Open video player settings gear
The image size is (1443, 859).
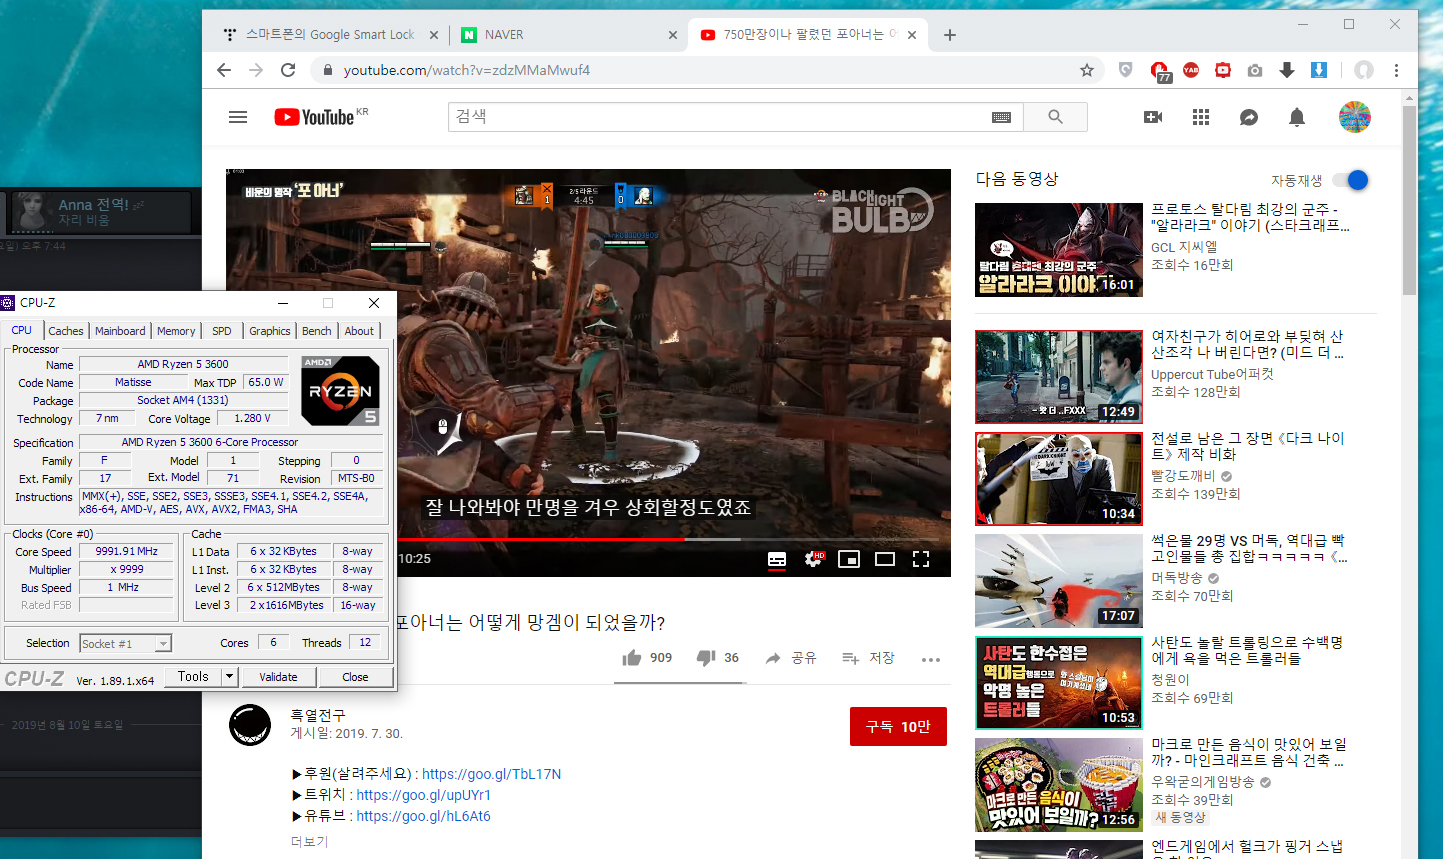tap(814, 559)
